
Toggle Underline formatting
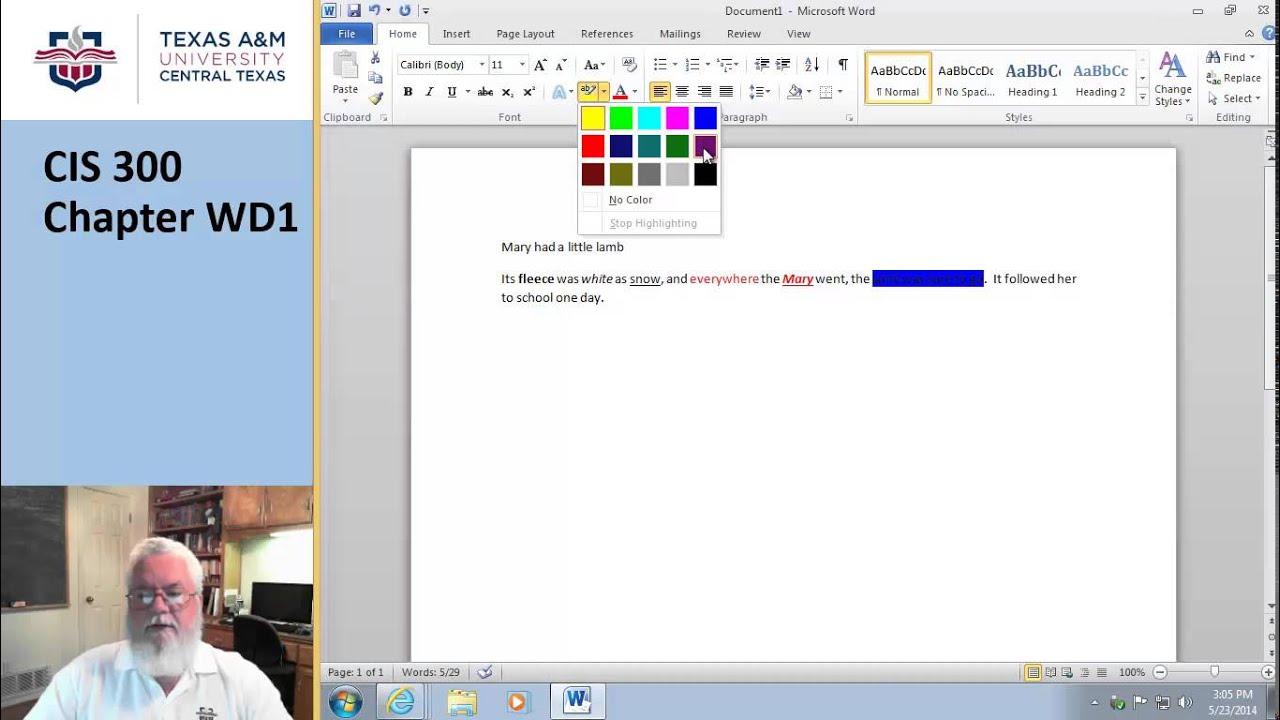coord(452,92)
